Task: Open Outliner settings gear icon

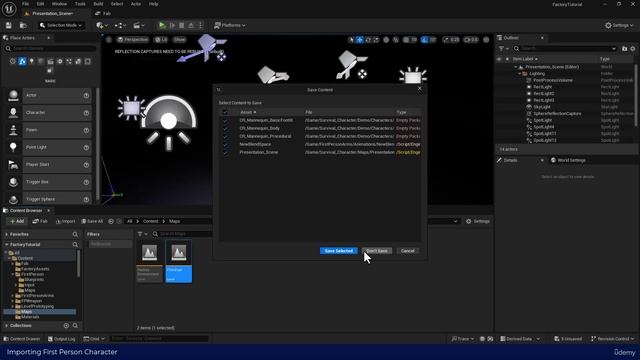Action: coord(633,49)
